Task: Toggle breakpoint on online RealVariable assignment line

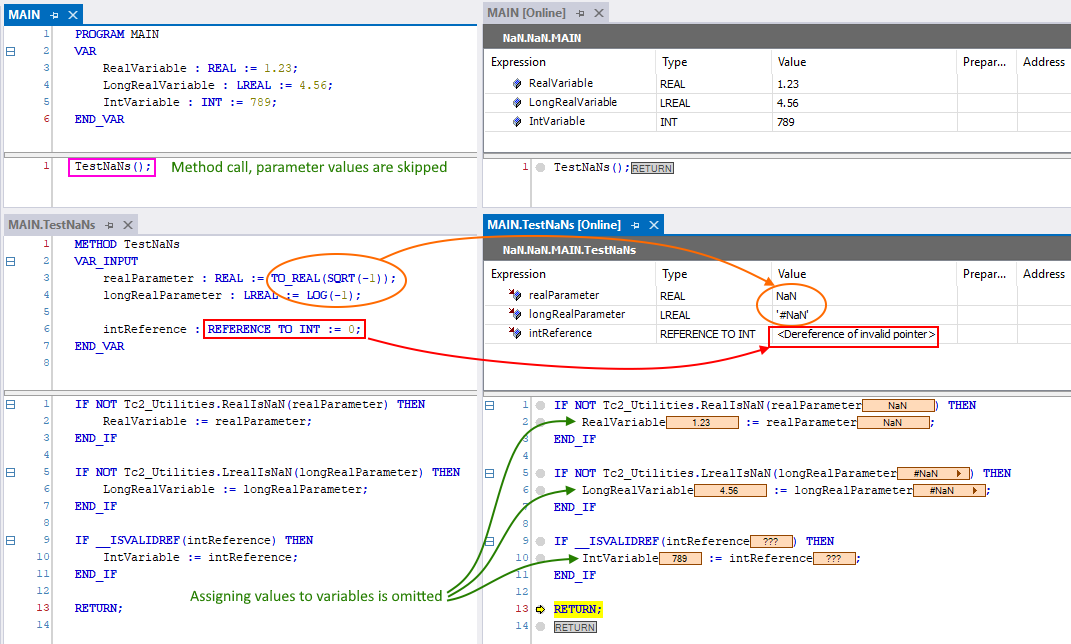Action: (x=540, y=422)
